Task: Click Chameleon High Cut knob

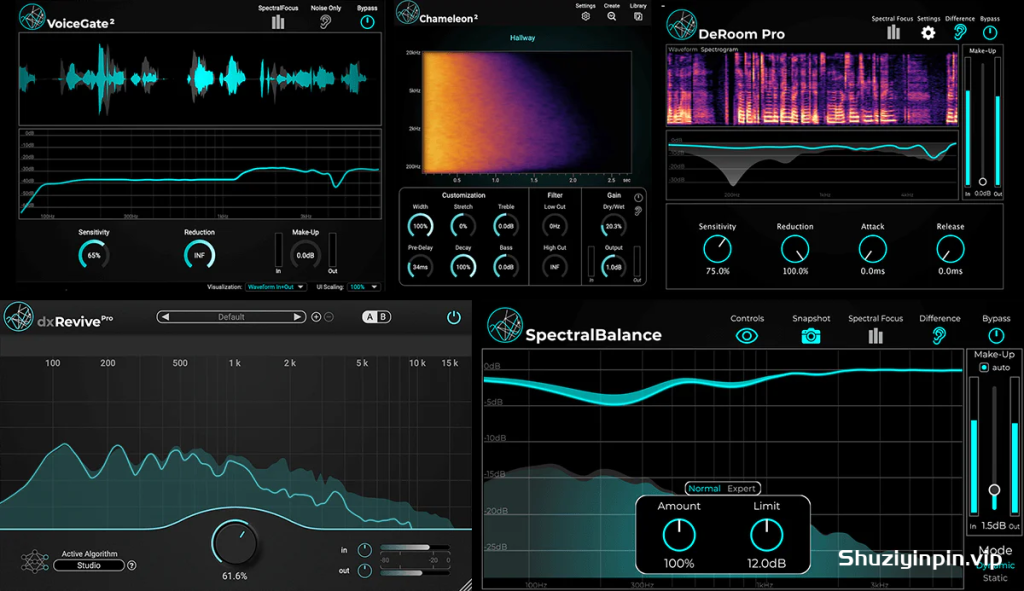Action: click(x=554, y=266)
